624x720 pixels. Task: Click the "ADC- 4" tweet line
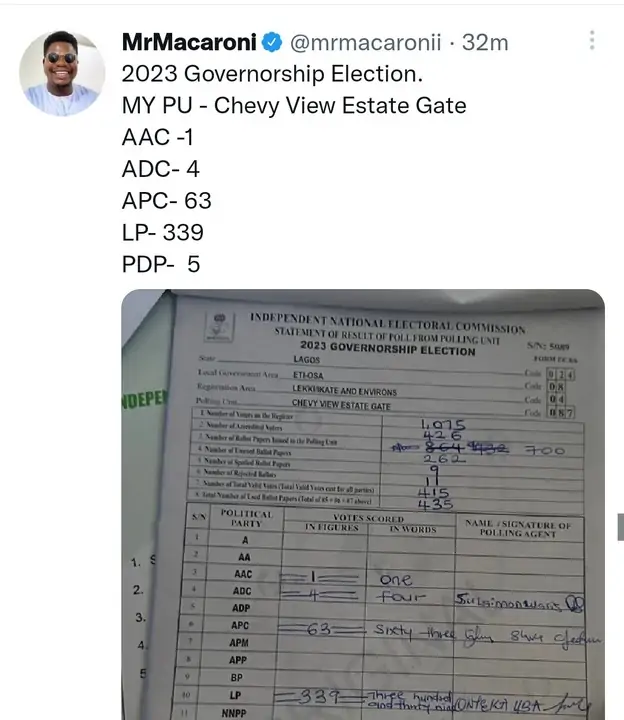point(160,169)
